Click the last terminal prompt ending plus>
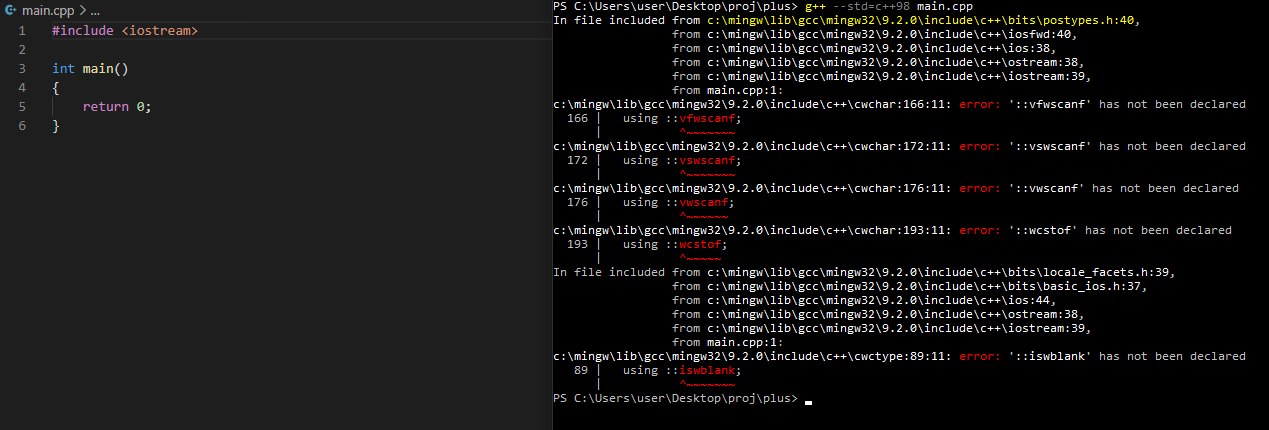 [x=675, y=399]
